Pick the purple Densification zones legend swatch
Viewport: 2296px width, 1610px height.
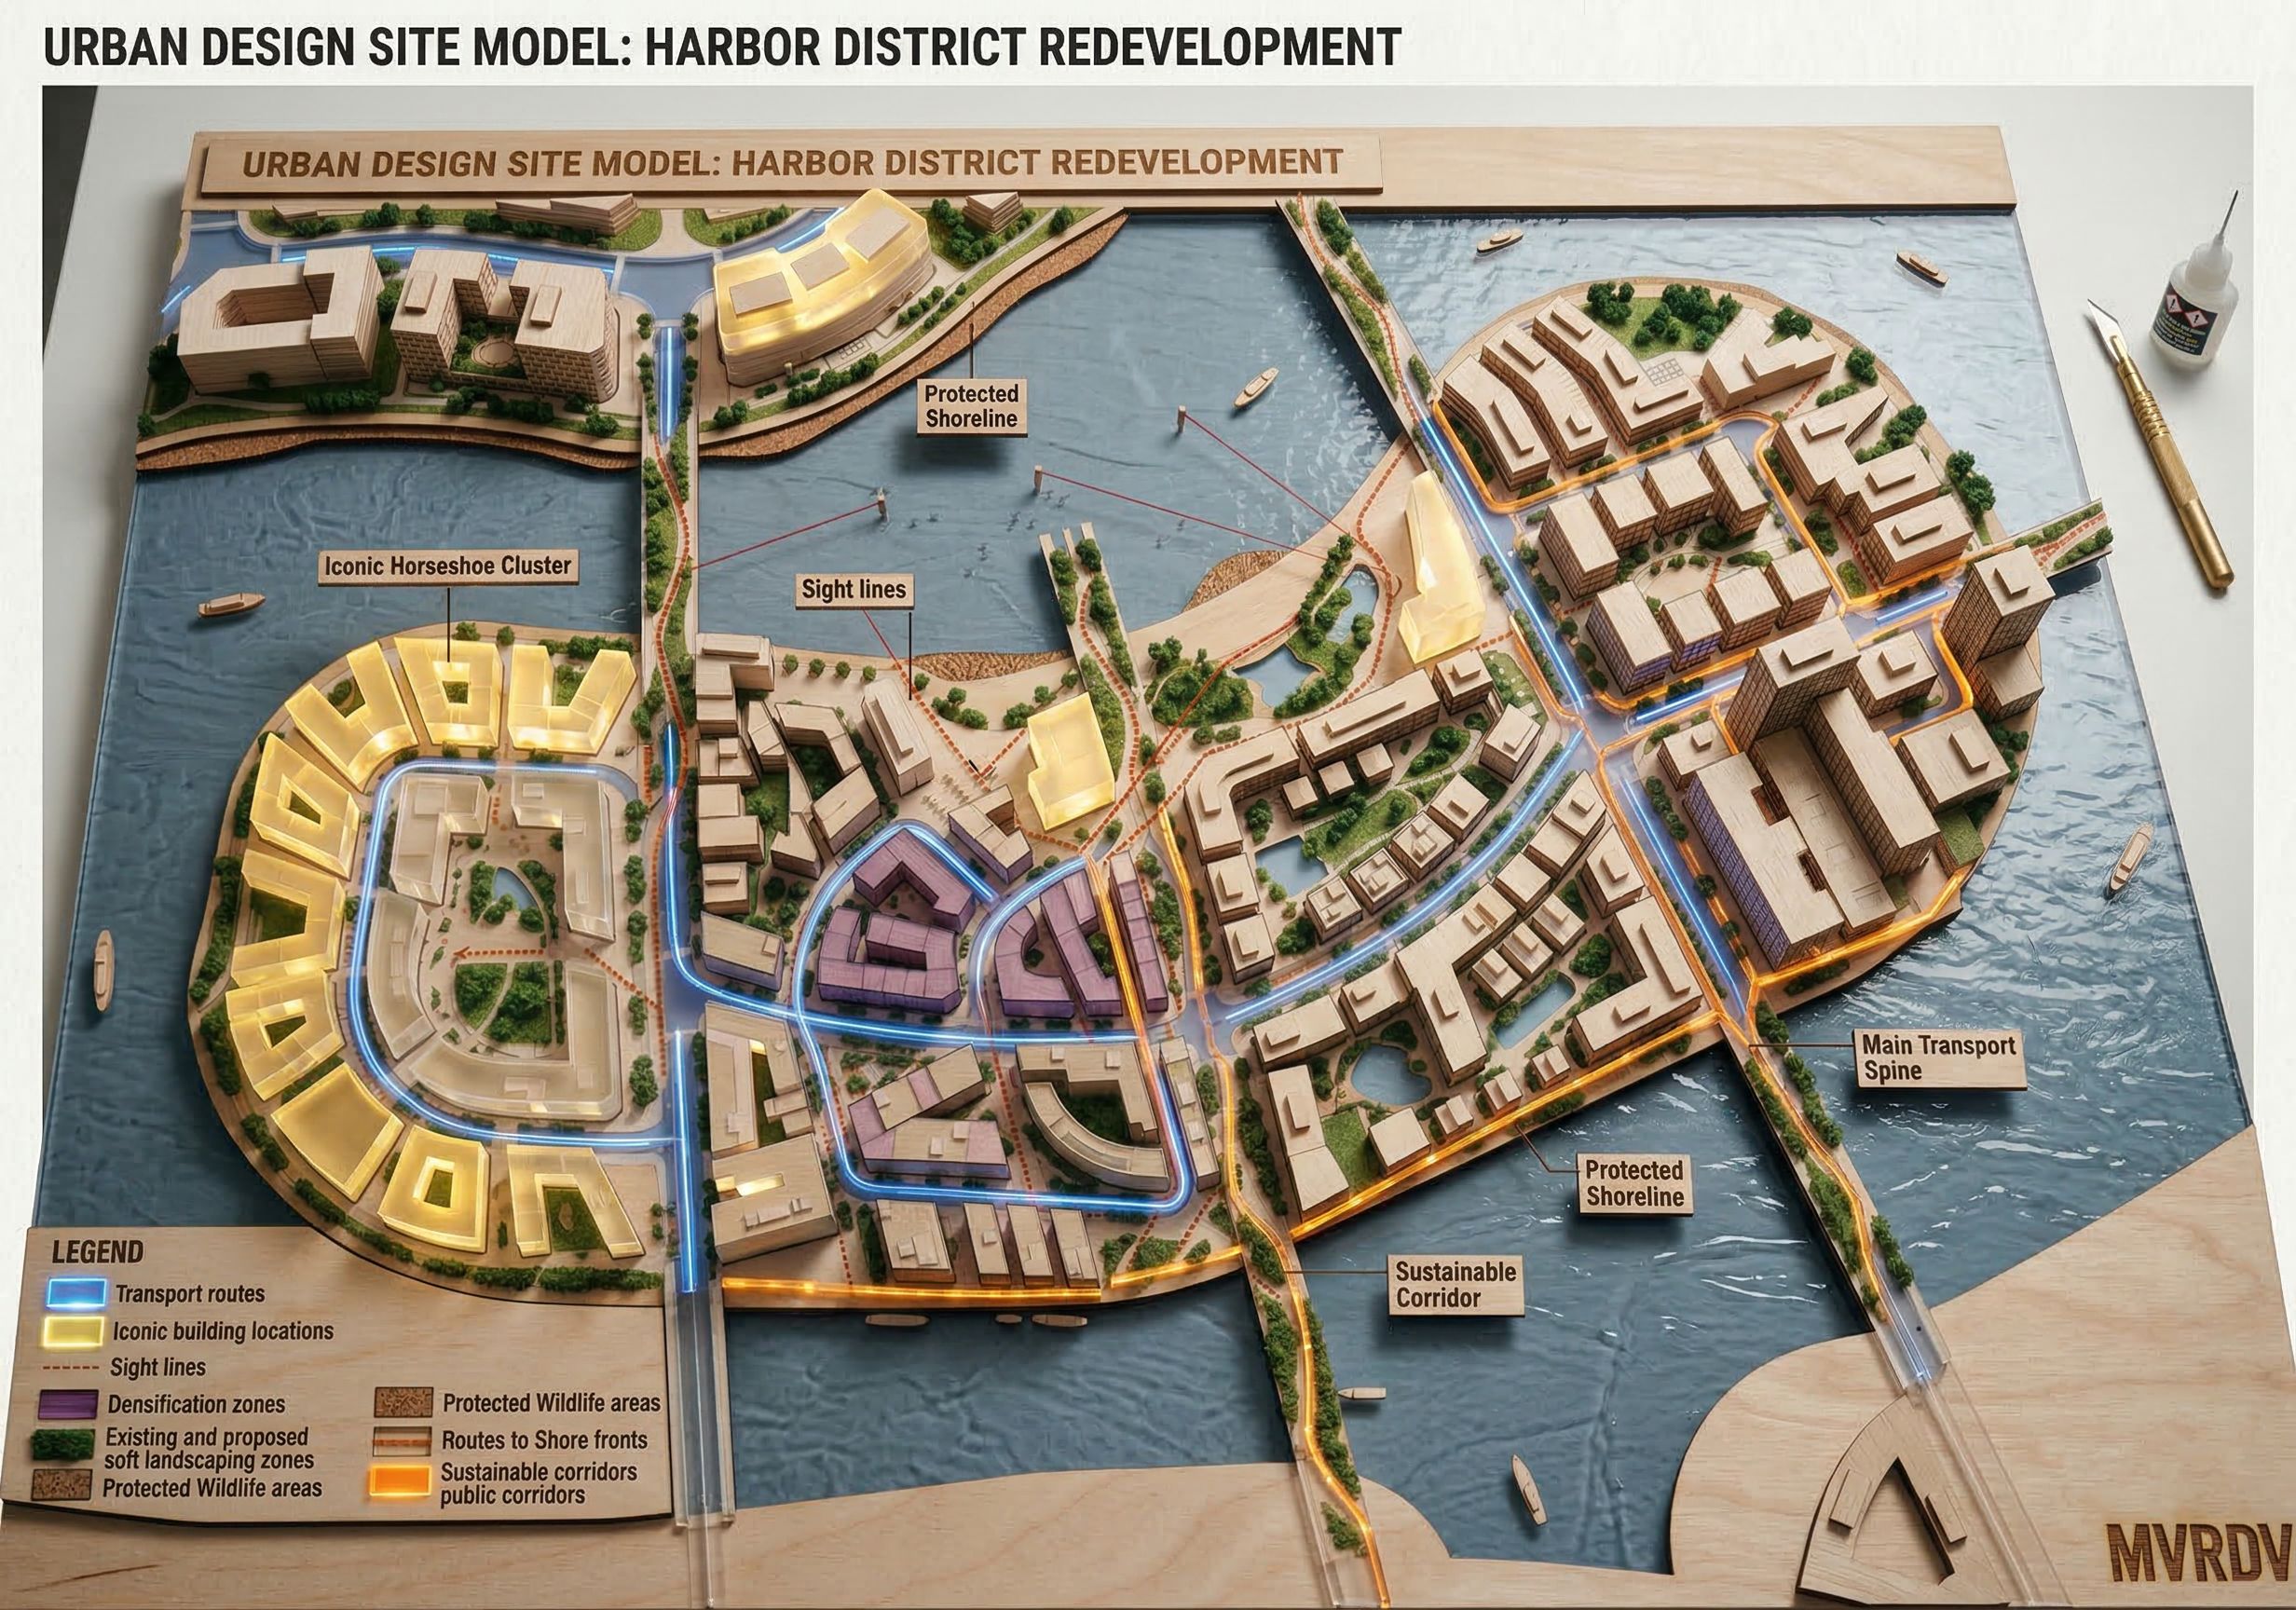(67, 1404)
